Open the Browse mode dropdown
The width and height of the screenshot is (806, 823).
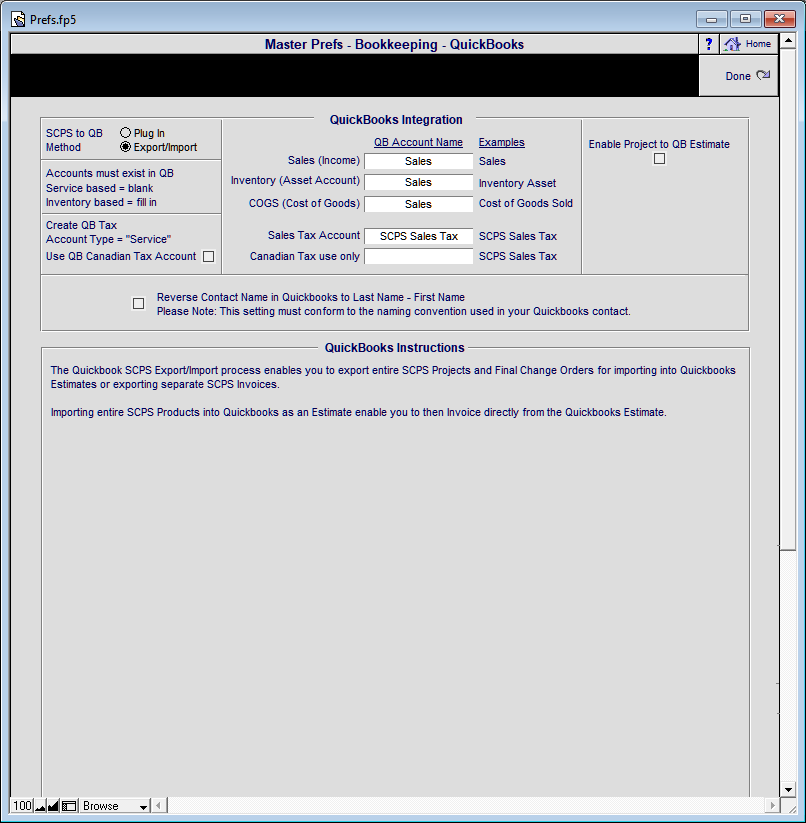[x=114, y=806]
